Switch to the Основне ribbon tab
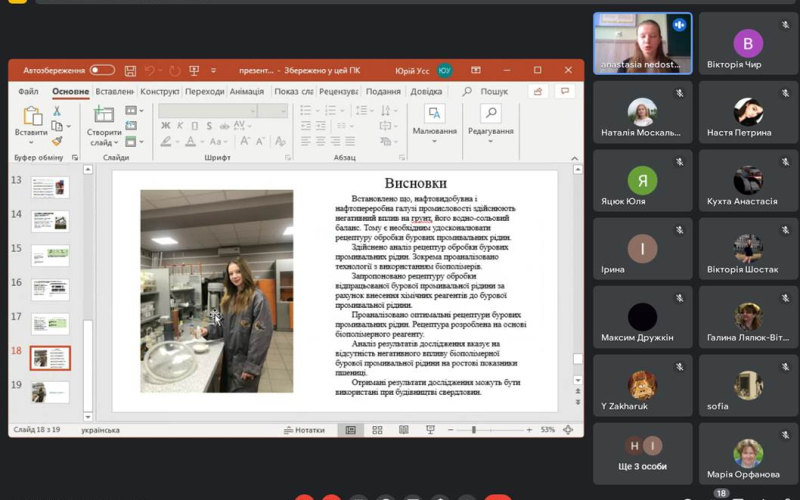 (x=70, y=91)
